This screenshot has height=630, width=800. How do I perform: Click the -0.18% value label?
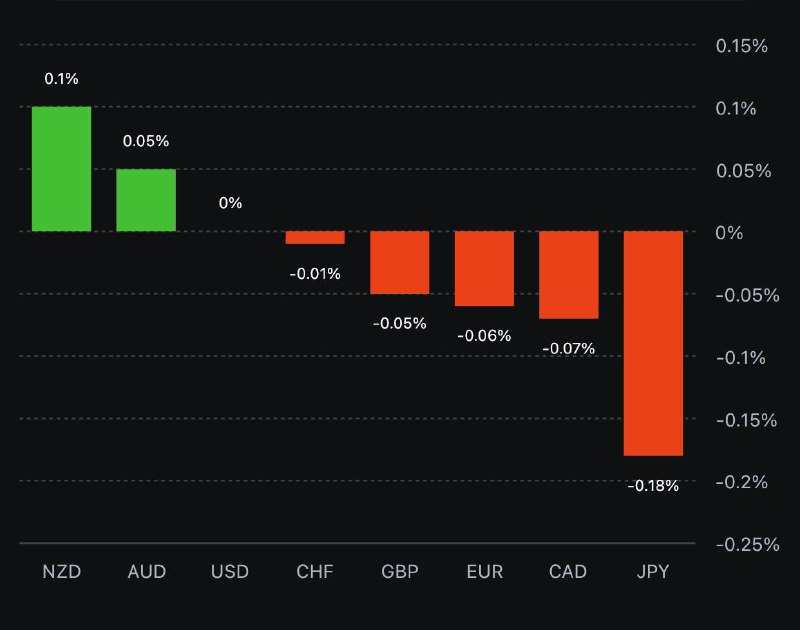point(653,486)
